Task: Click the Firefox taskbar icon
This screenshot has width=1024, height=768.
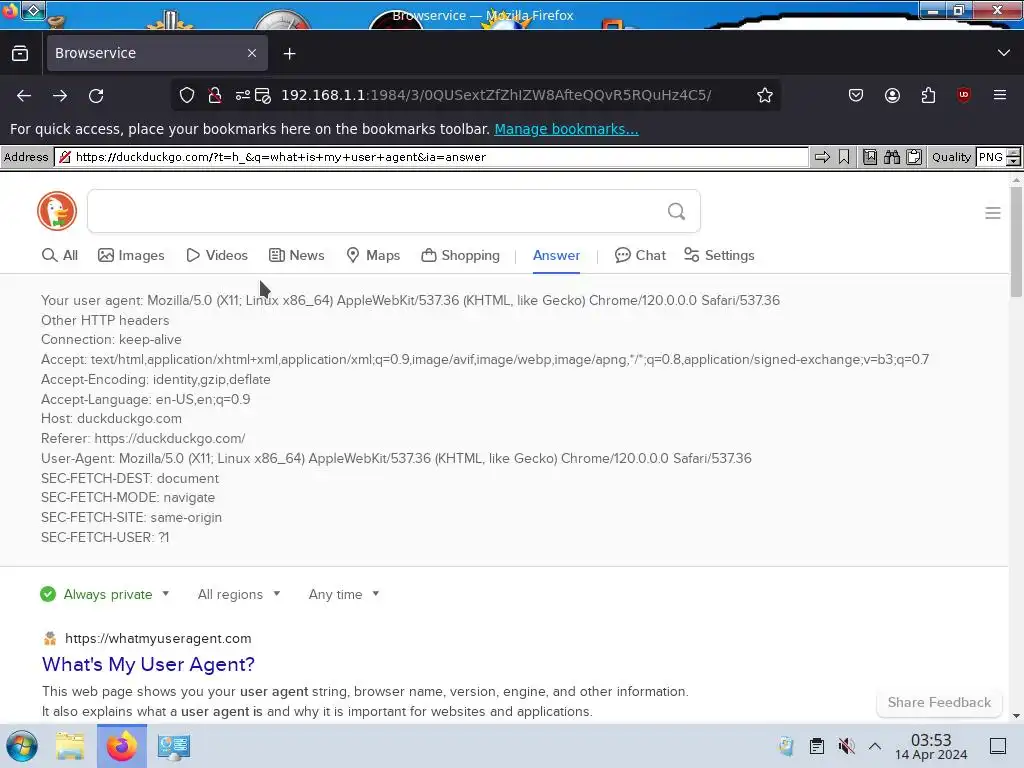Action: point(122,746)
